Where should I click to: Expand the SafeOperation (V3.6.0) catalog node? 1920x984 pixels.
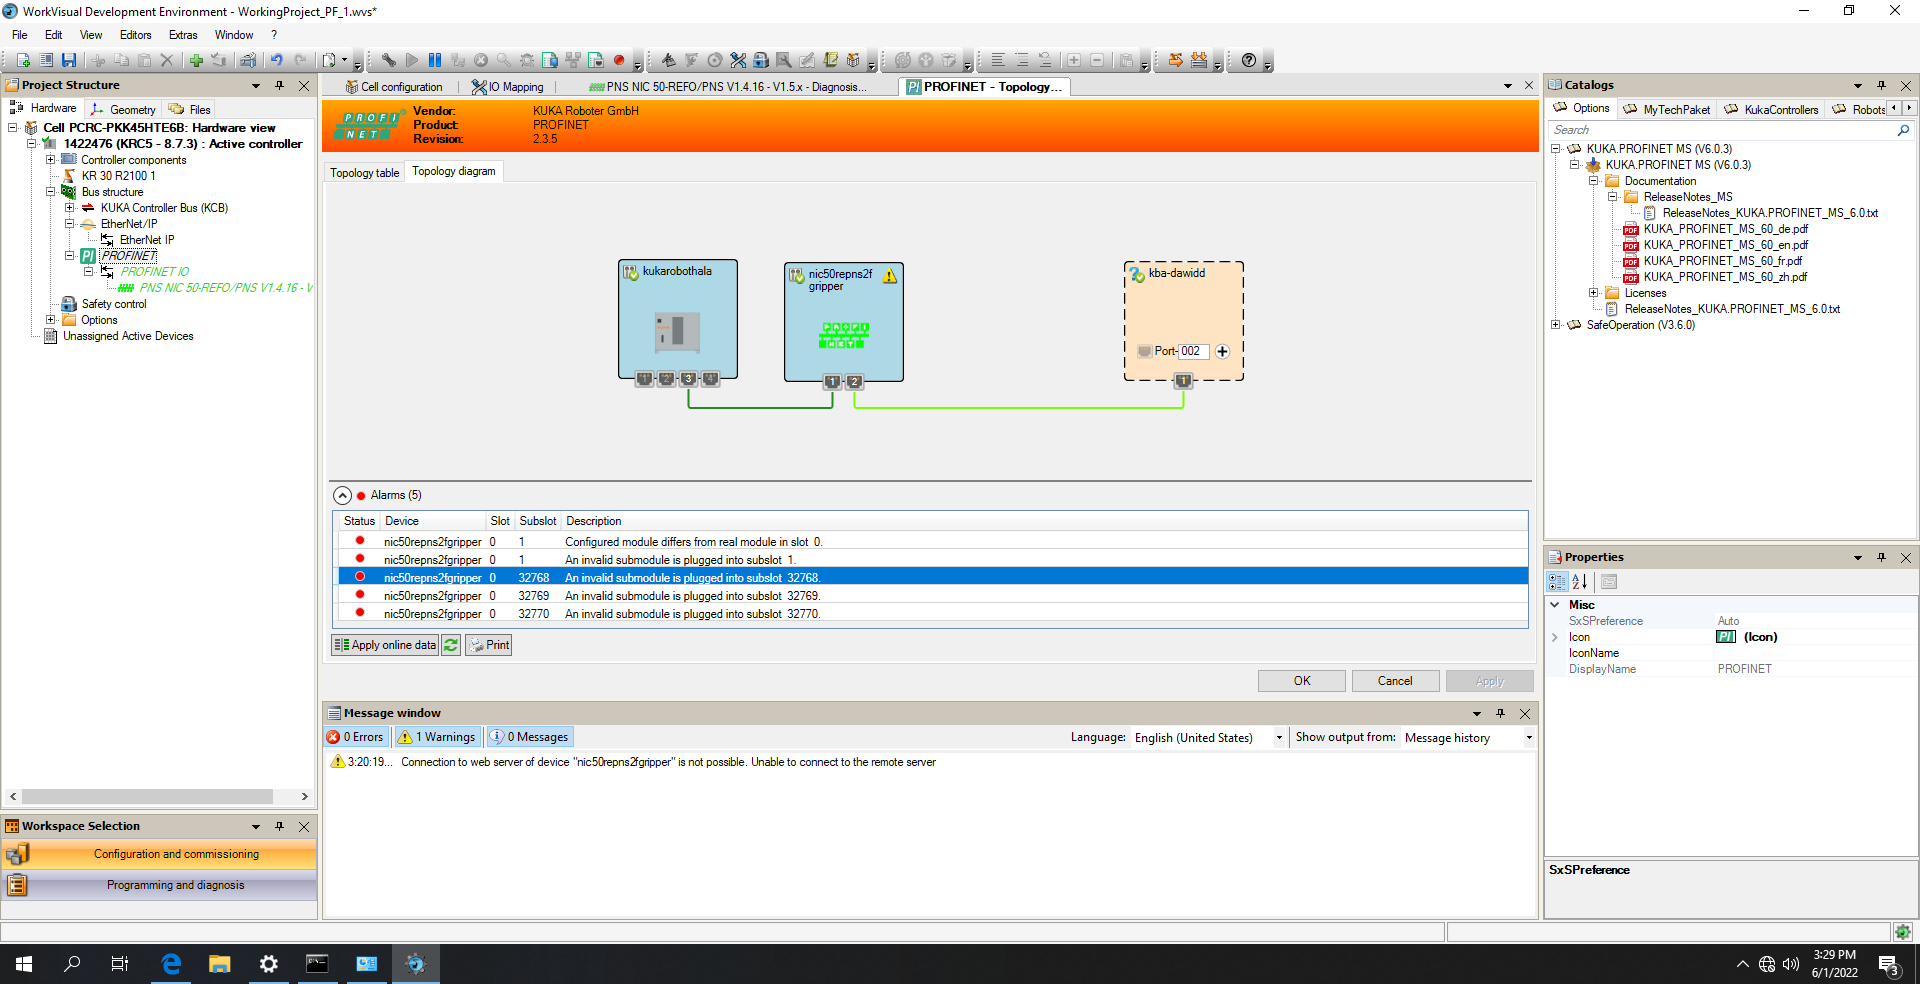pos(1555,325)
